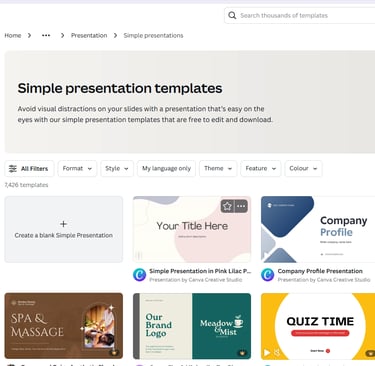Open Quiz Time template thumbnail
The image size is (375, 366).
318,326
